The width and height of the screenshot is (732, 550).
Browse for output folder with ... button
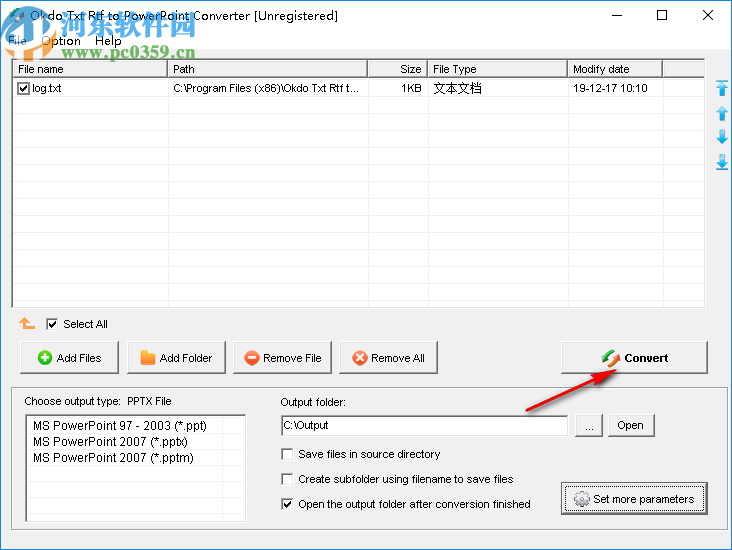coord(589,425)
